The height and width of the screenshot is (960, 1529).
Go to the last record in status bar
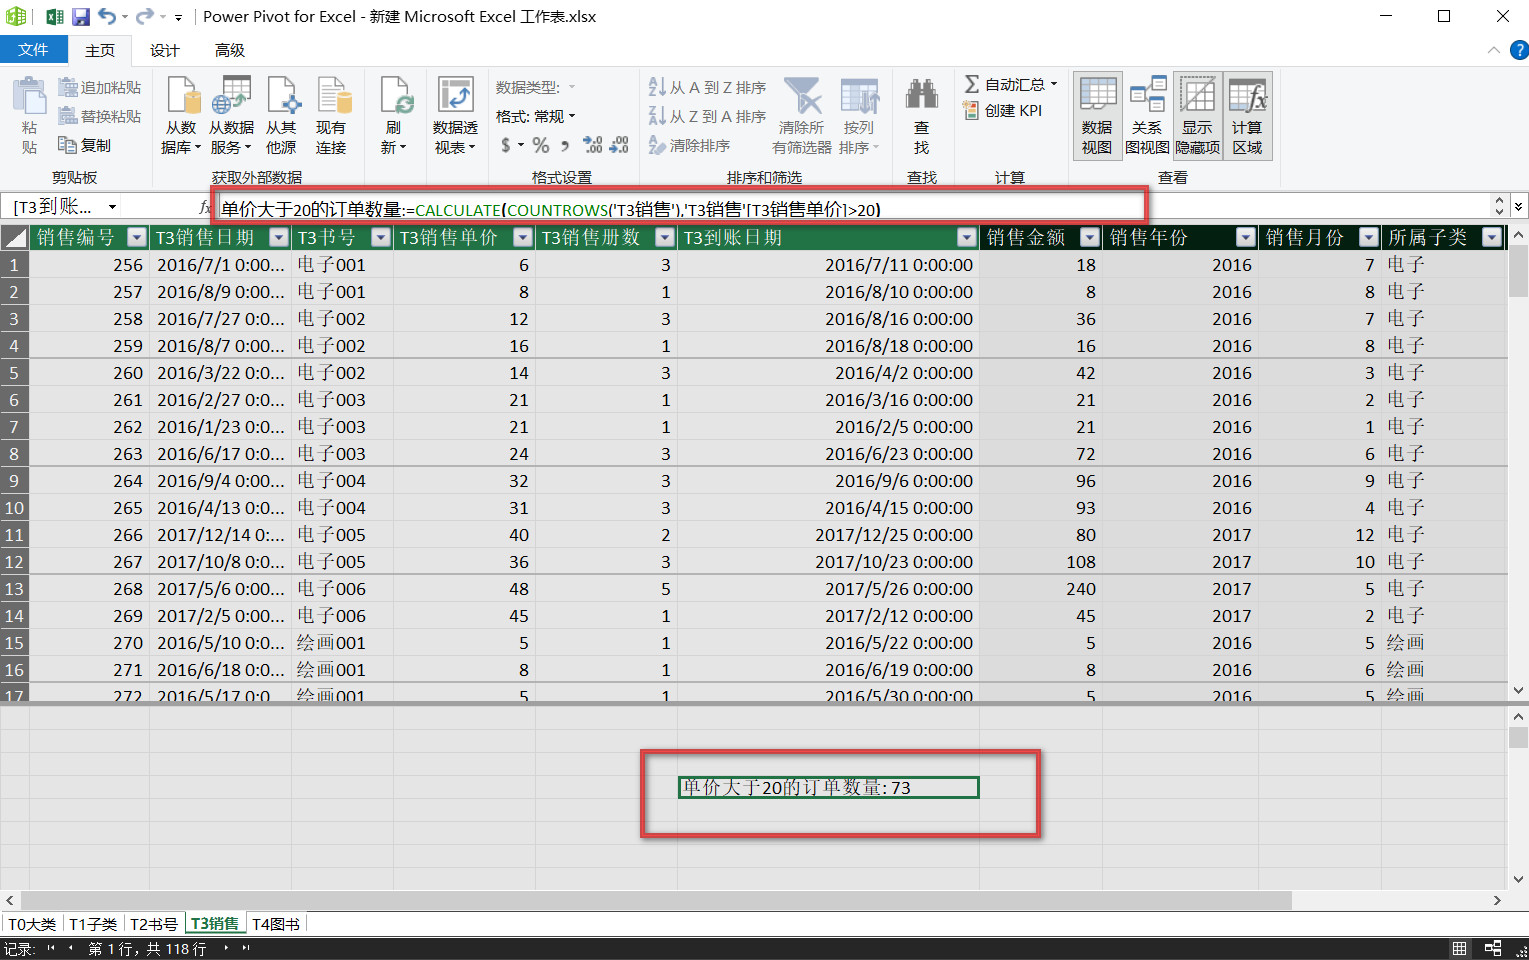coord(246,948)
